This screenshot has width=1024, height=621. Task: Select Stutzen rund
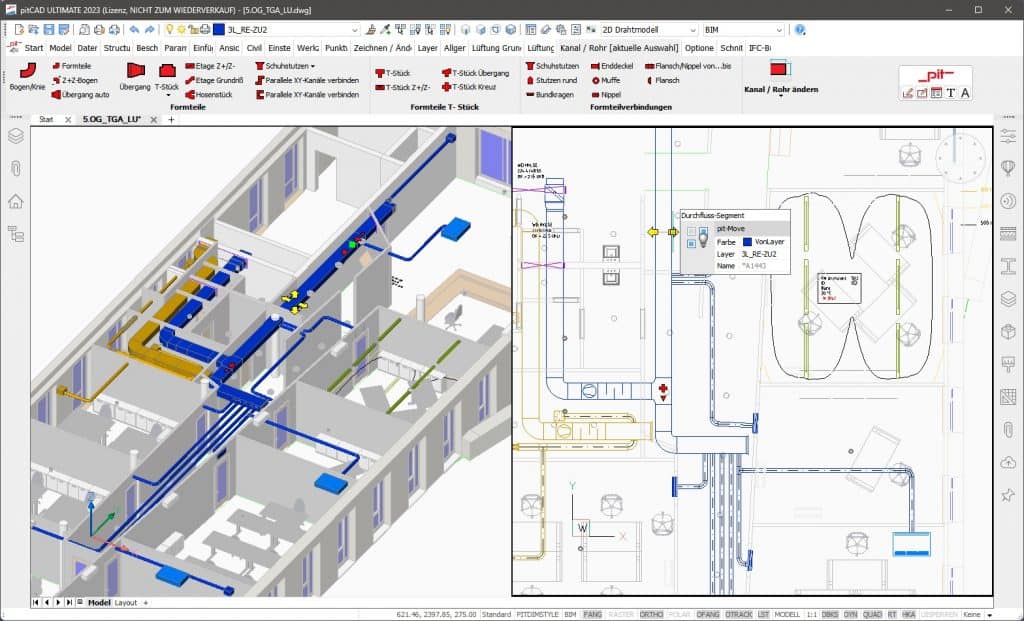pos(552,80)
